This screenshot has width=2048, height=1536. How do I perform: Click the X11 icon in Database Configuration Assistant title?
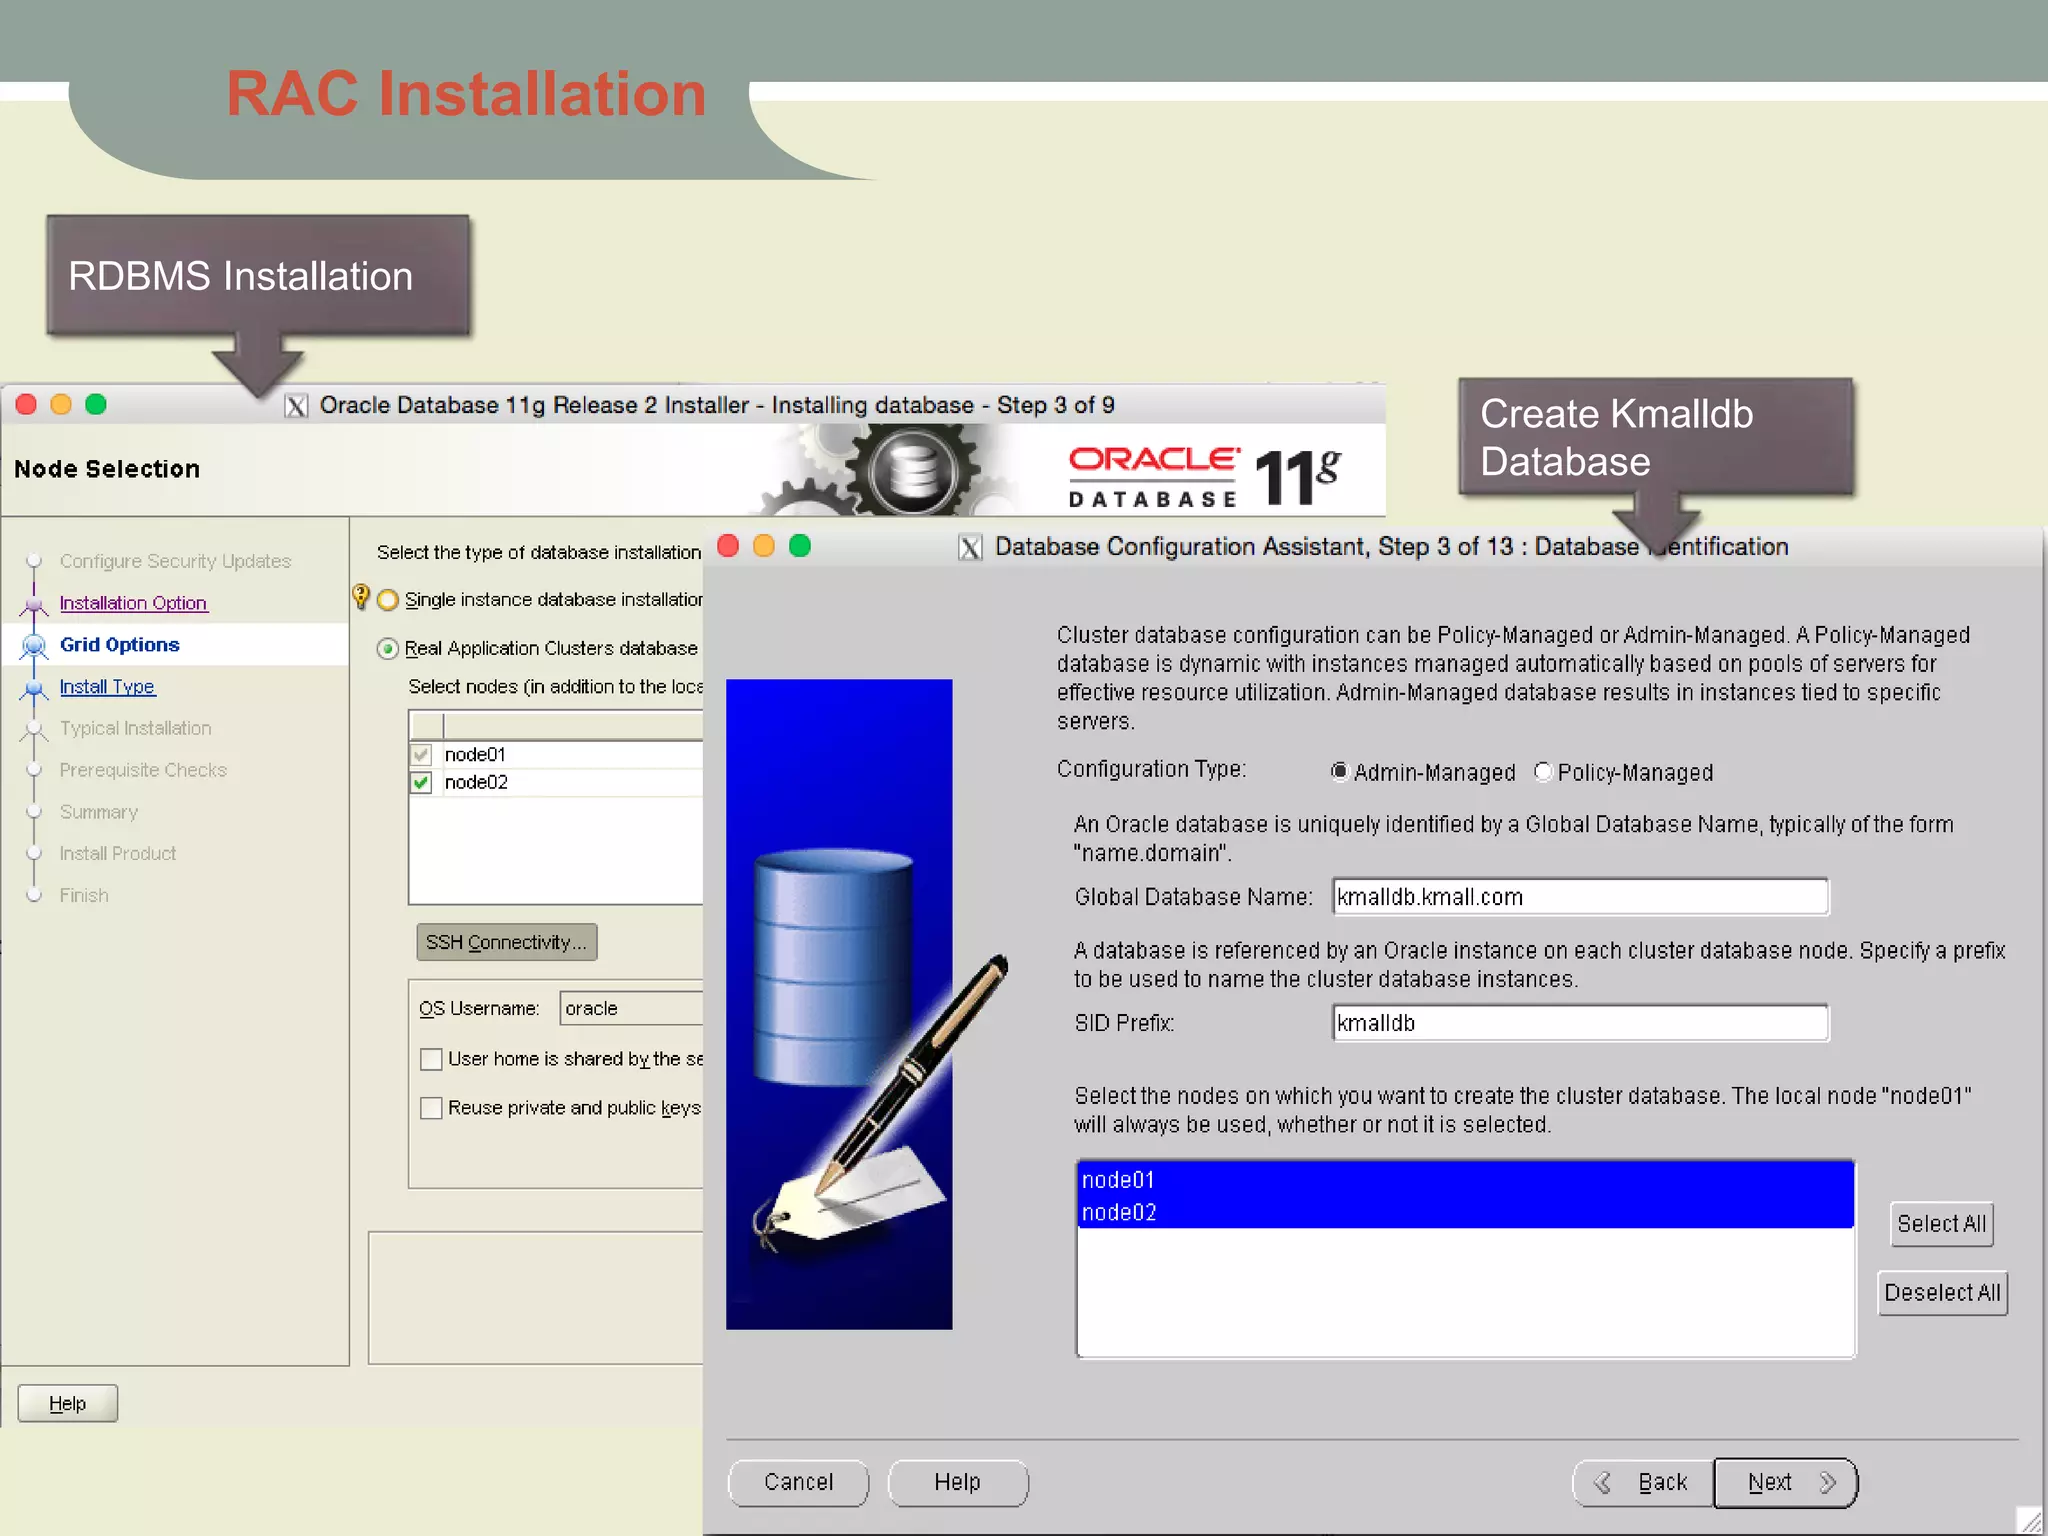click(970, 547)
